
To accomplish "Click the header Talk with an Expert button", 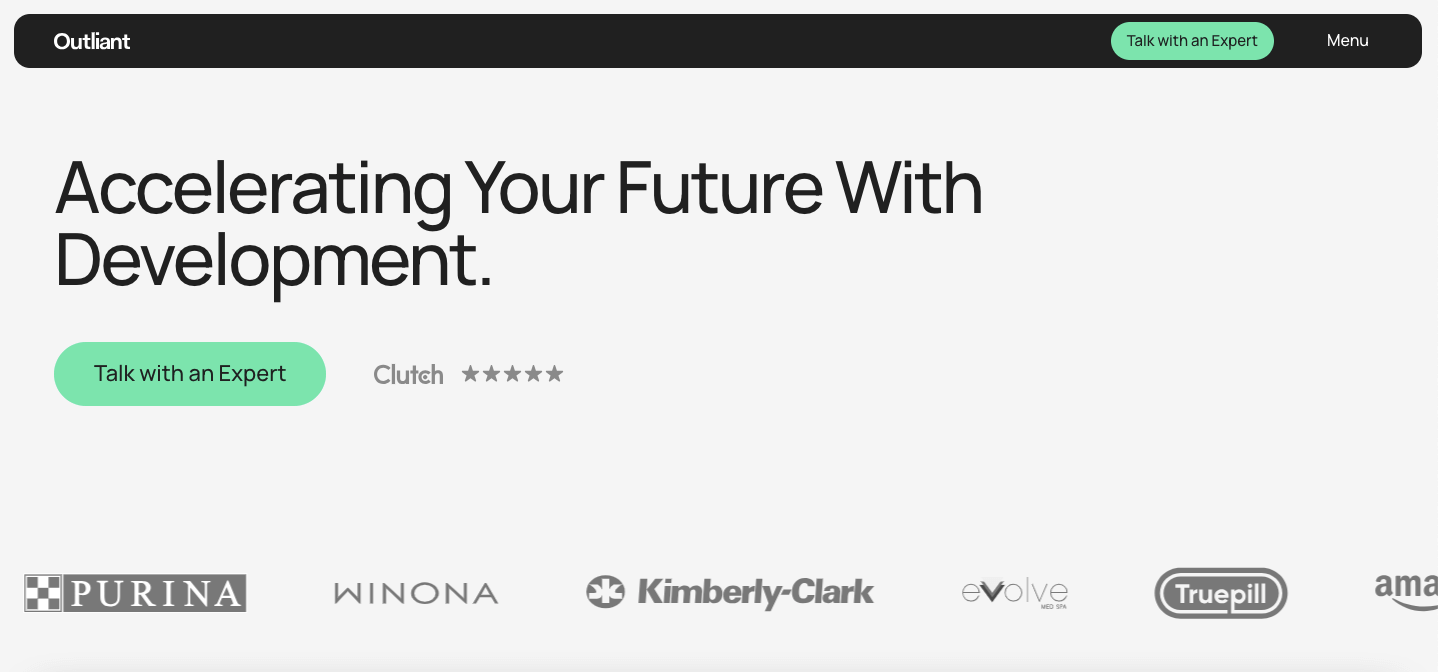I will [1192, 41].
